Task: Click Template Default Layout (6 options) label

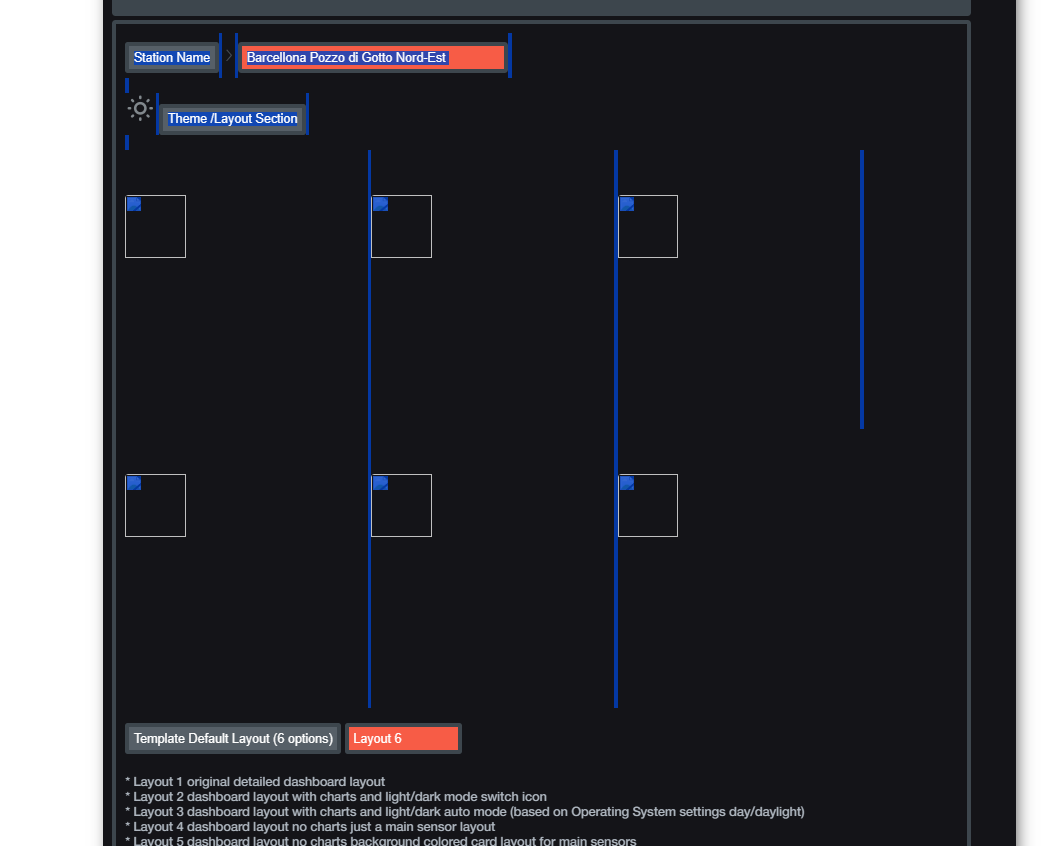Action: (x=233, y=738)
